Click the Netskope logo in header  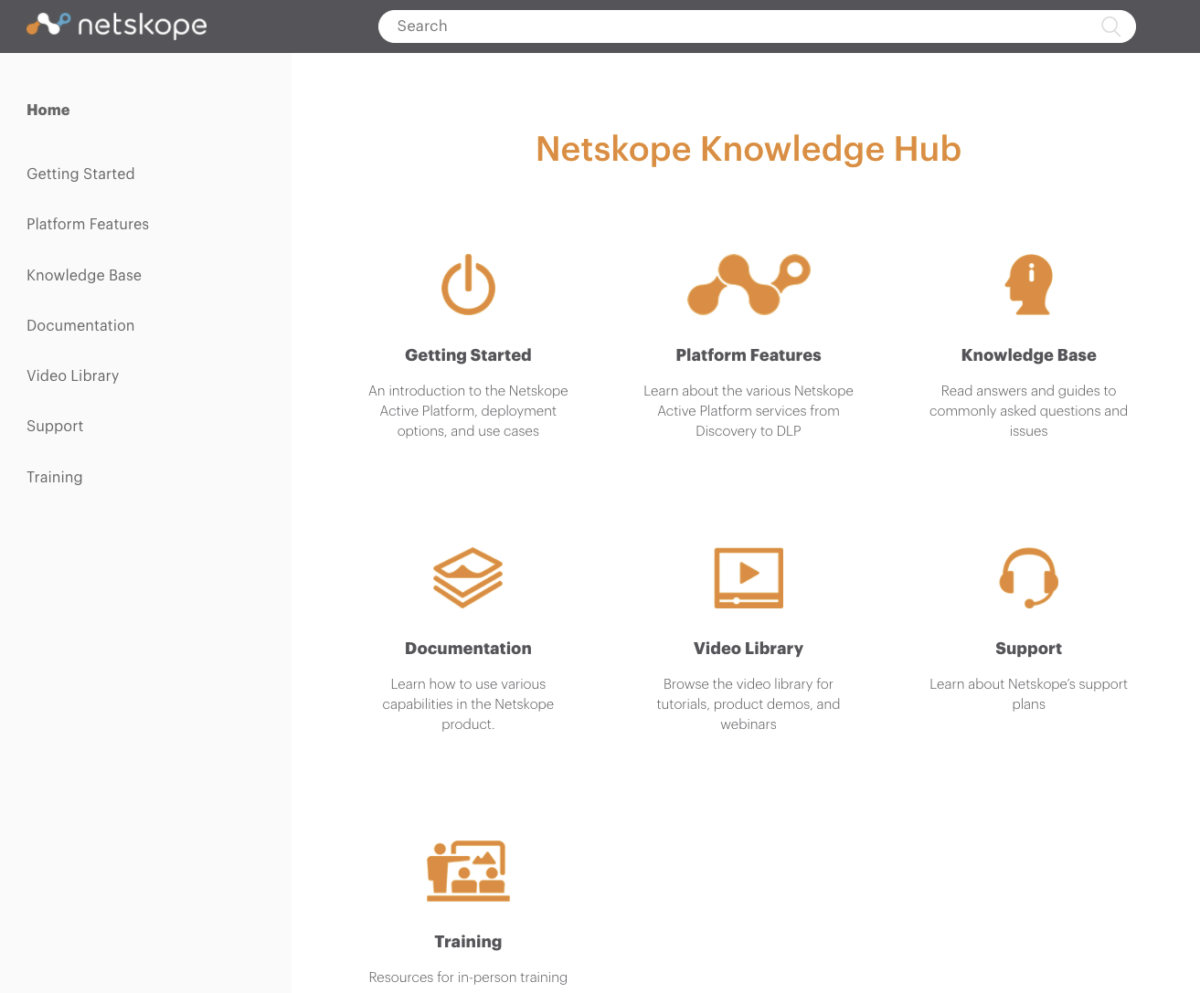[x=116, y=25]
